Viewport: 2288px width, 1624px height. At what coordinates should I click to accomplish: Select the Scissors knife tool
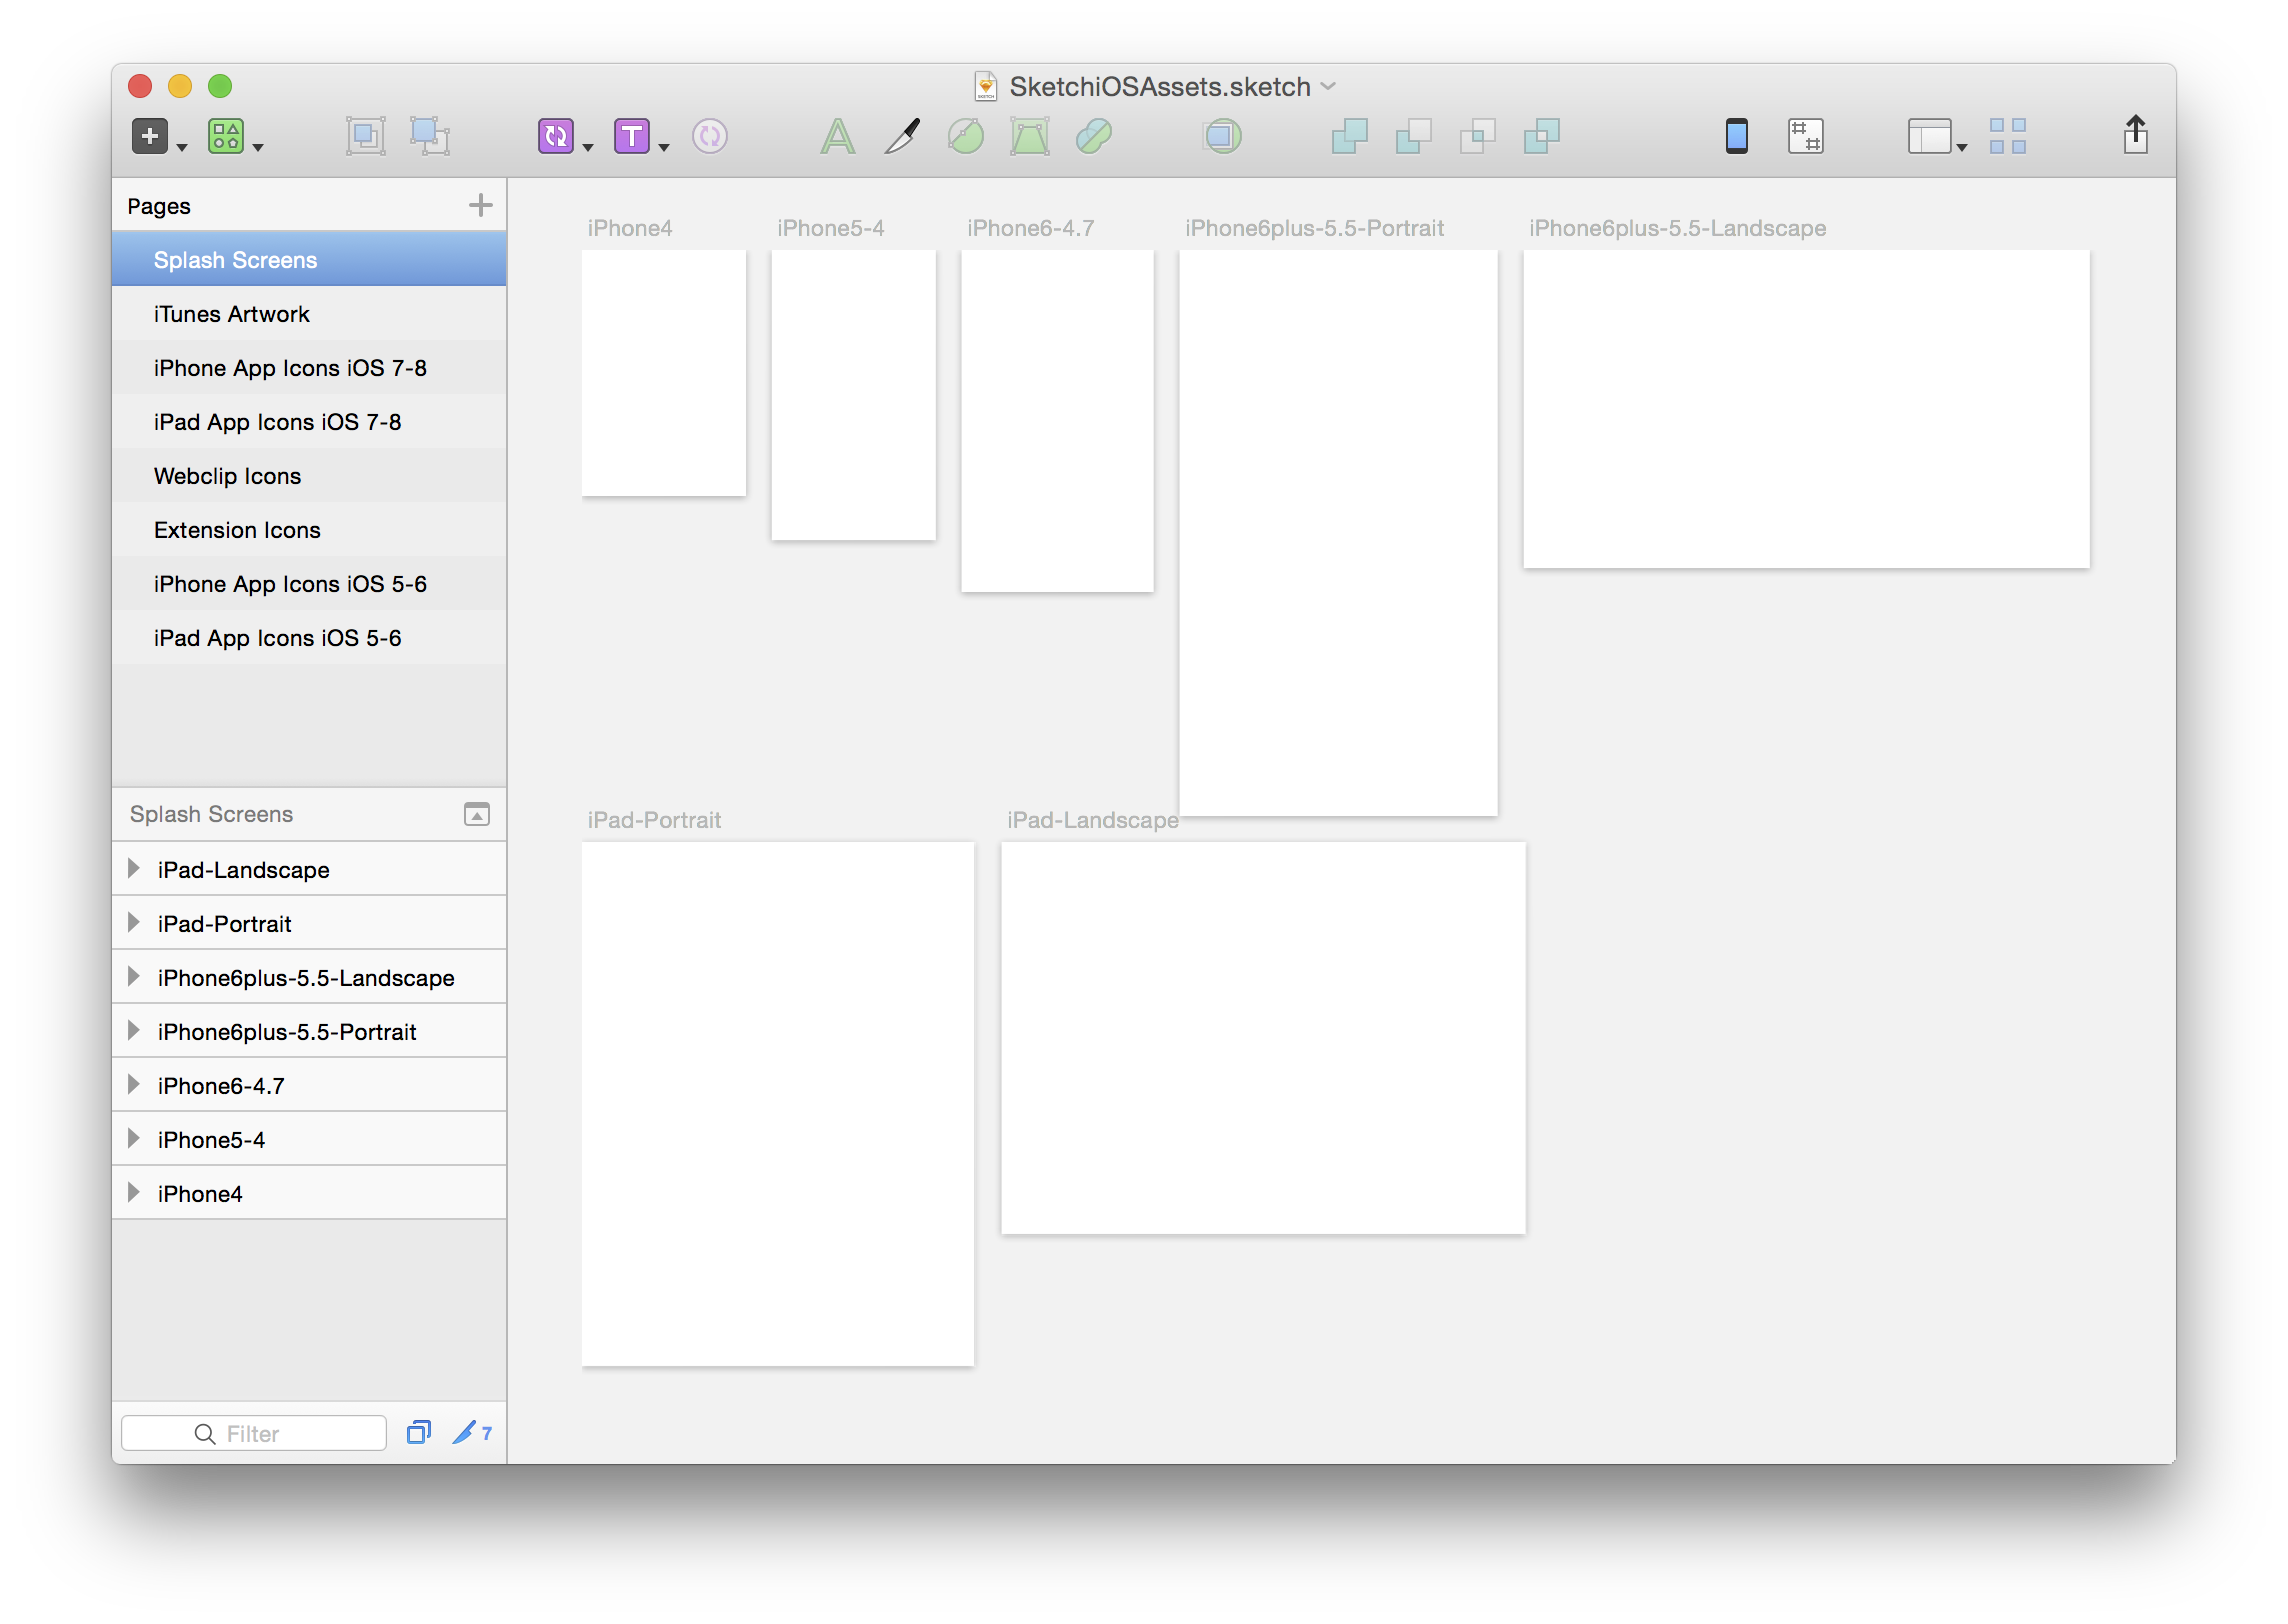coord(901,136)
